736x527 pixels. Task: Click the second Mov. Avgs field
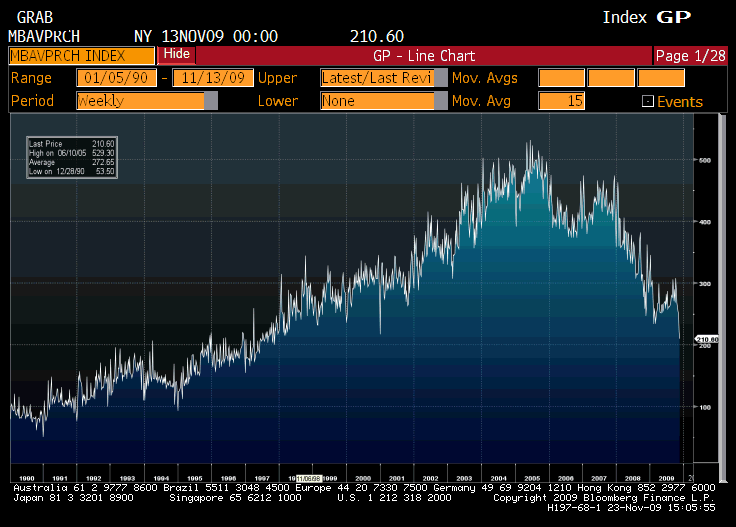point(611,78)
